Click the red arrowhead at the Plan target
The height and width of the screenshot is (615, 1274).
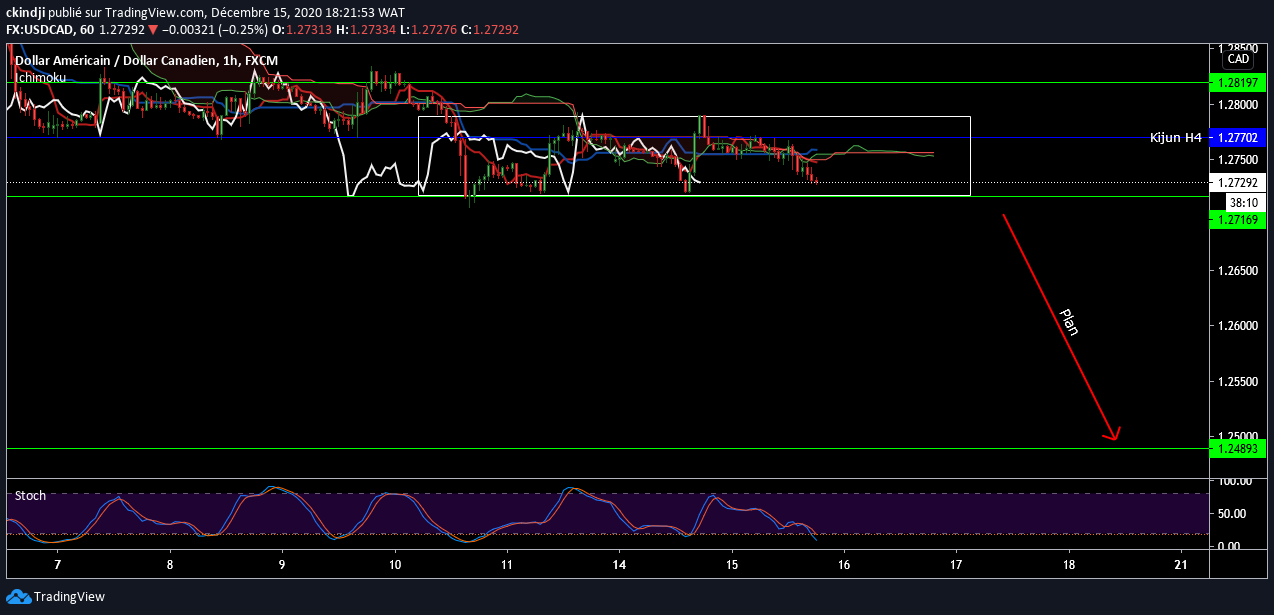click(1112, 434)
